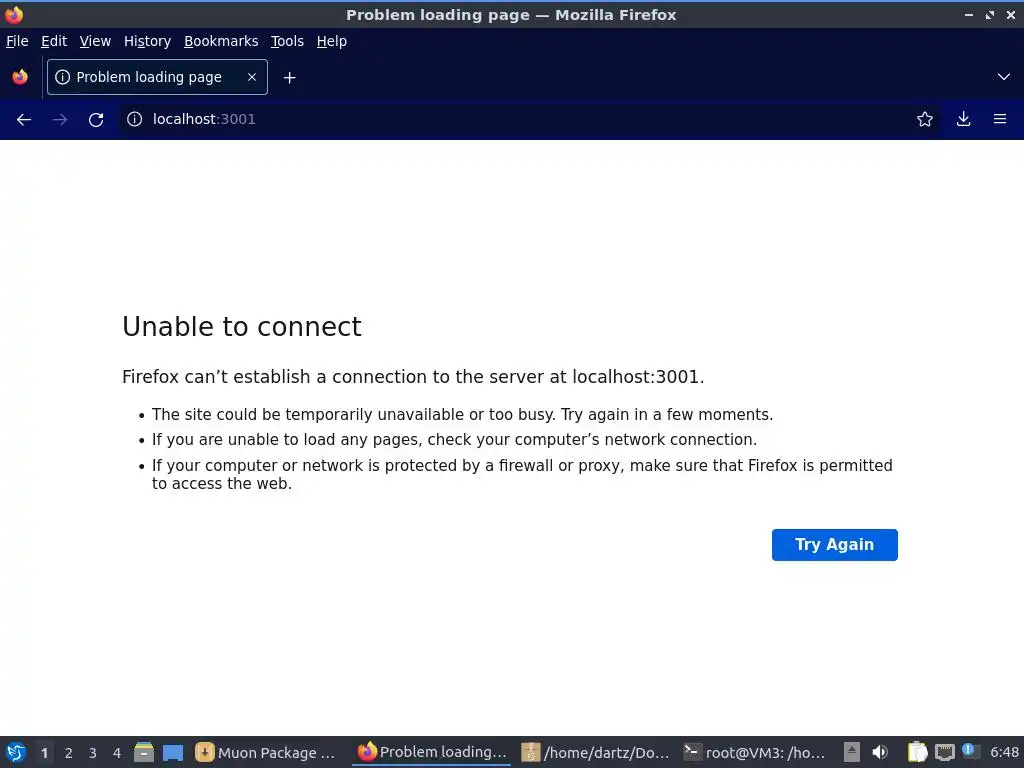Select the Problem loading page tab

pos(148,77)
